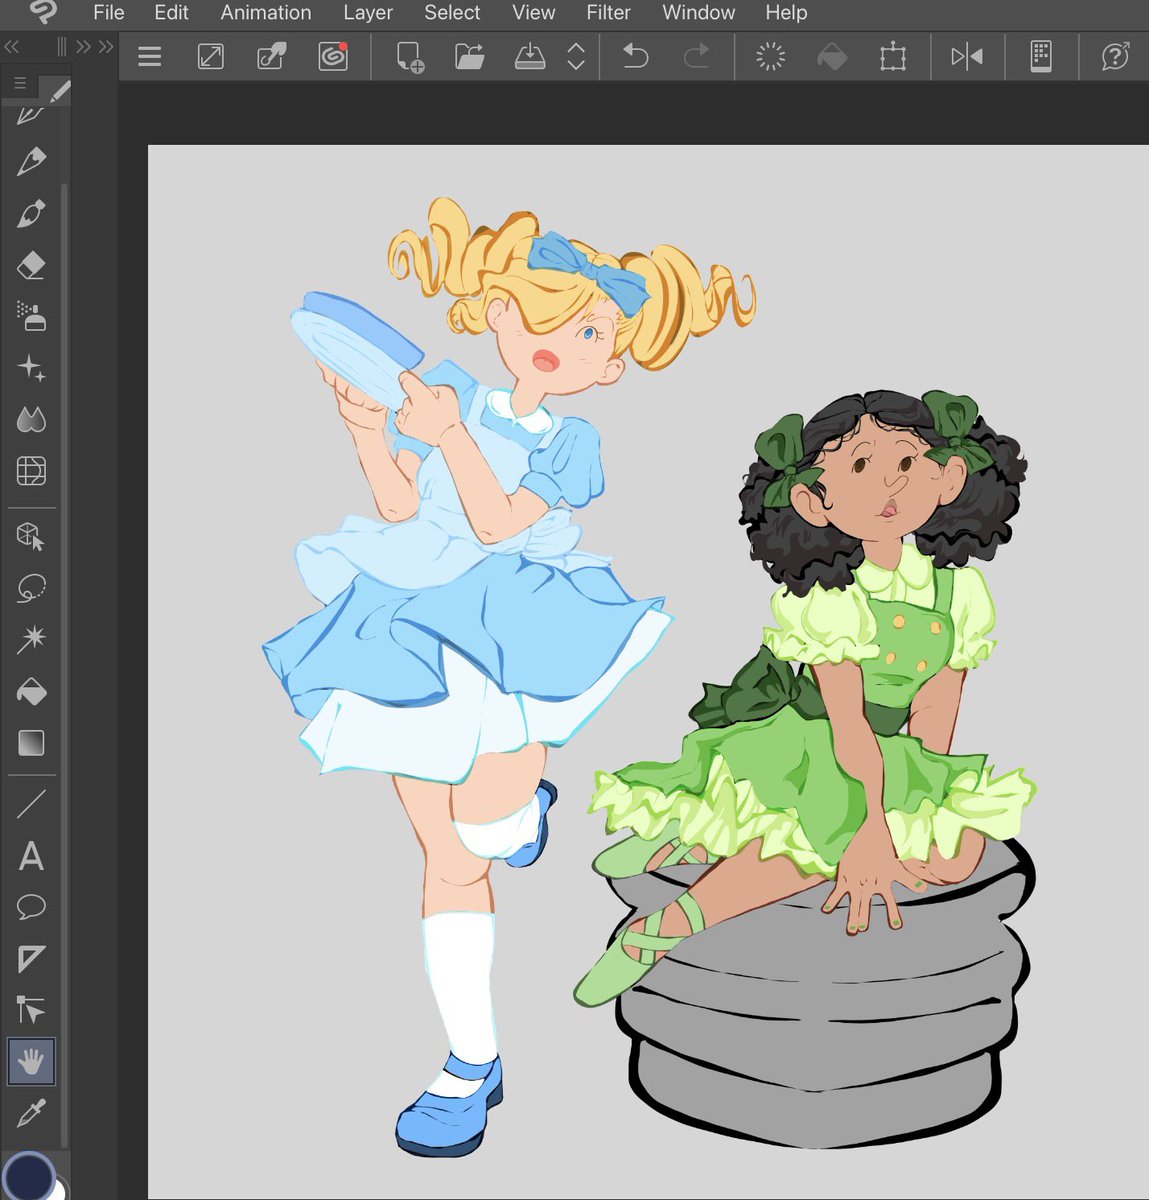This screenshot has height=1200, width=1149.
Task: Select the Eraser tool
Action: pos(31,265)
